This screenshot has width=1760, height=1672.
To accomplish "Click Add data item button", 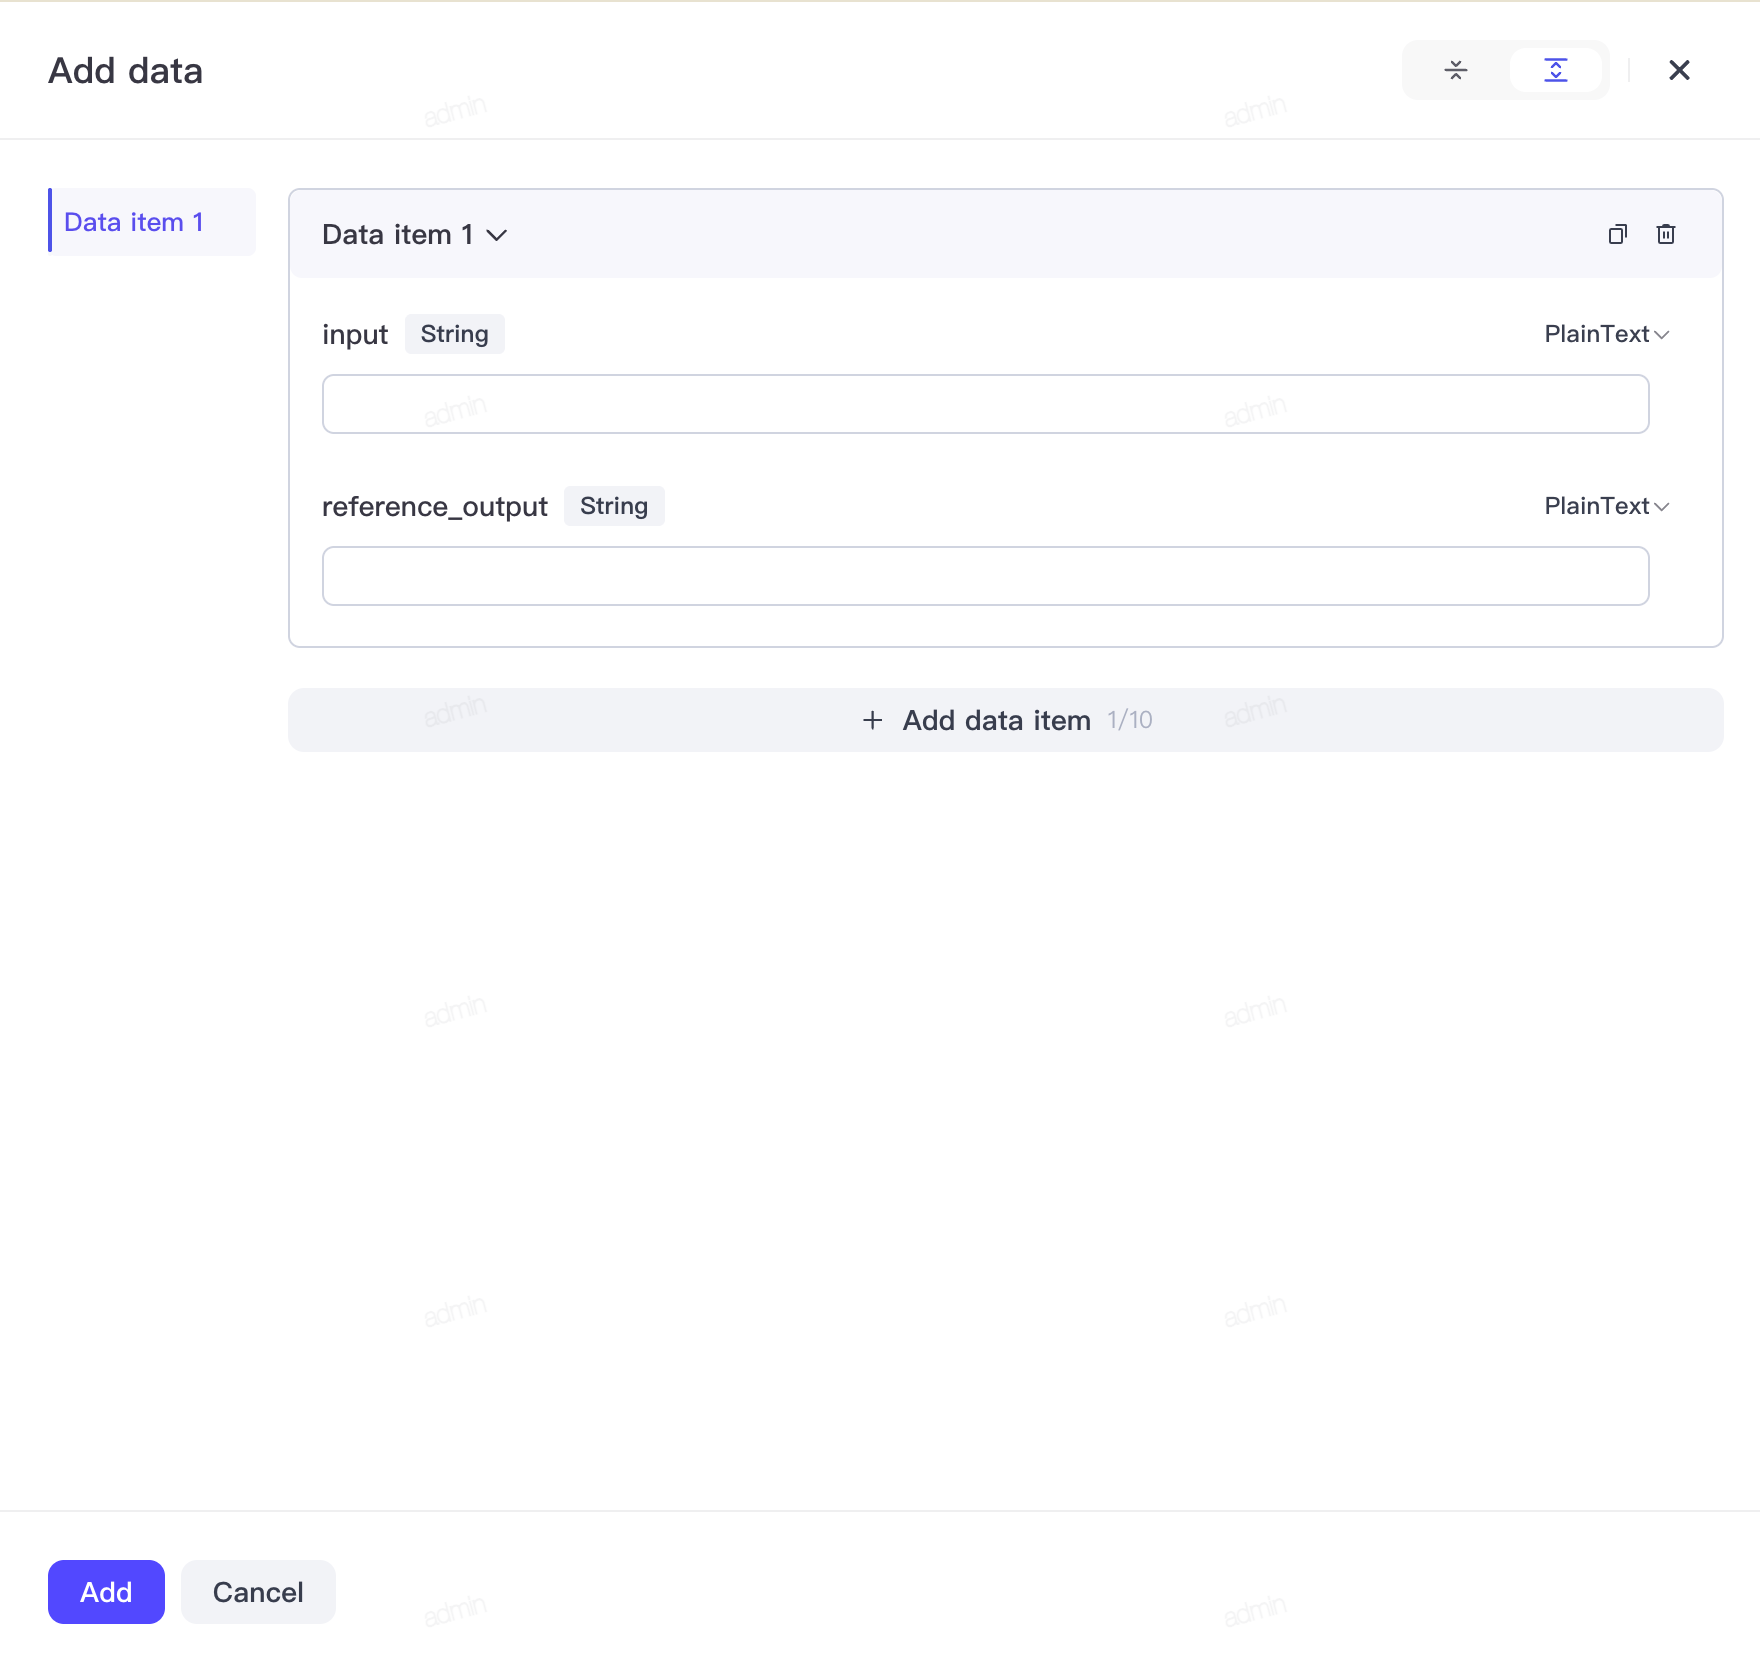I will (x=1005, y=720).
